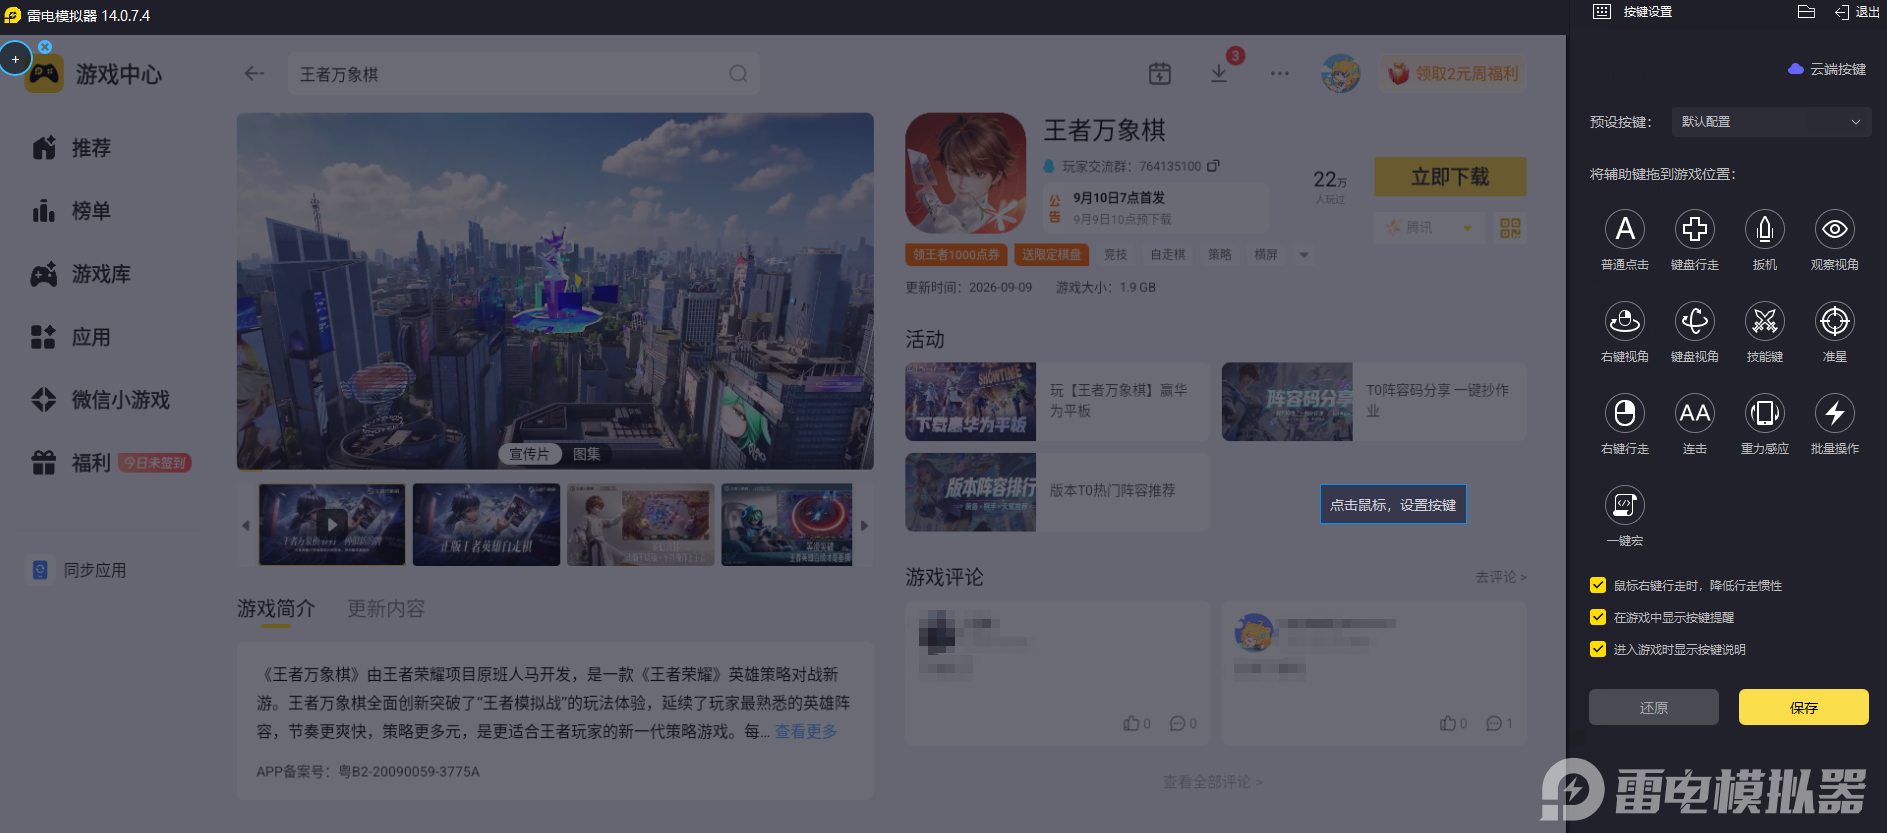
Task: Click the 去评论 link
Action: tap(1501, 577)
